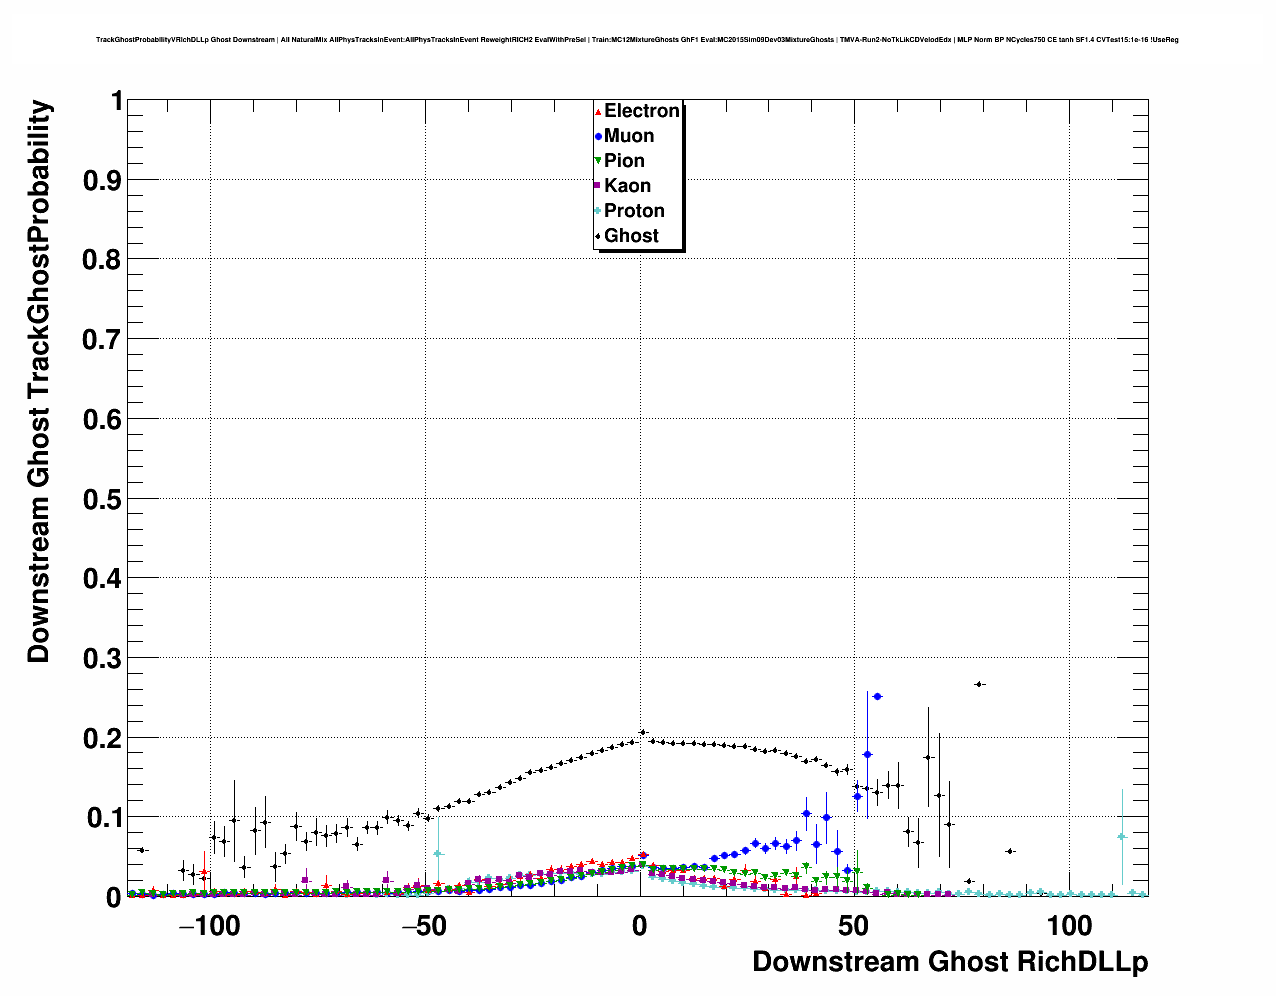Click the x-axis label 100
Viewport: 1276px width, 996px height.
pyautogui.click(x=1070, y=925)
